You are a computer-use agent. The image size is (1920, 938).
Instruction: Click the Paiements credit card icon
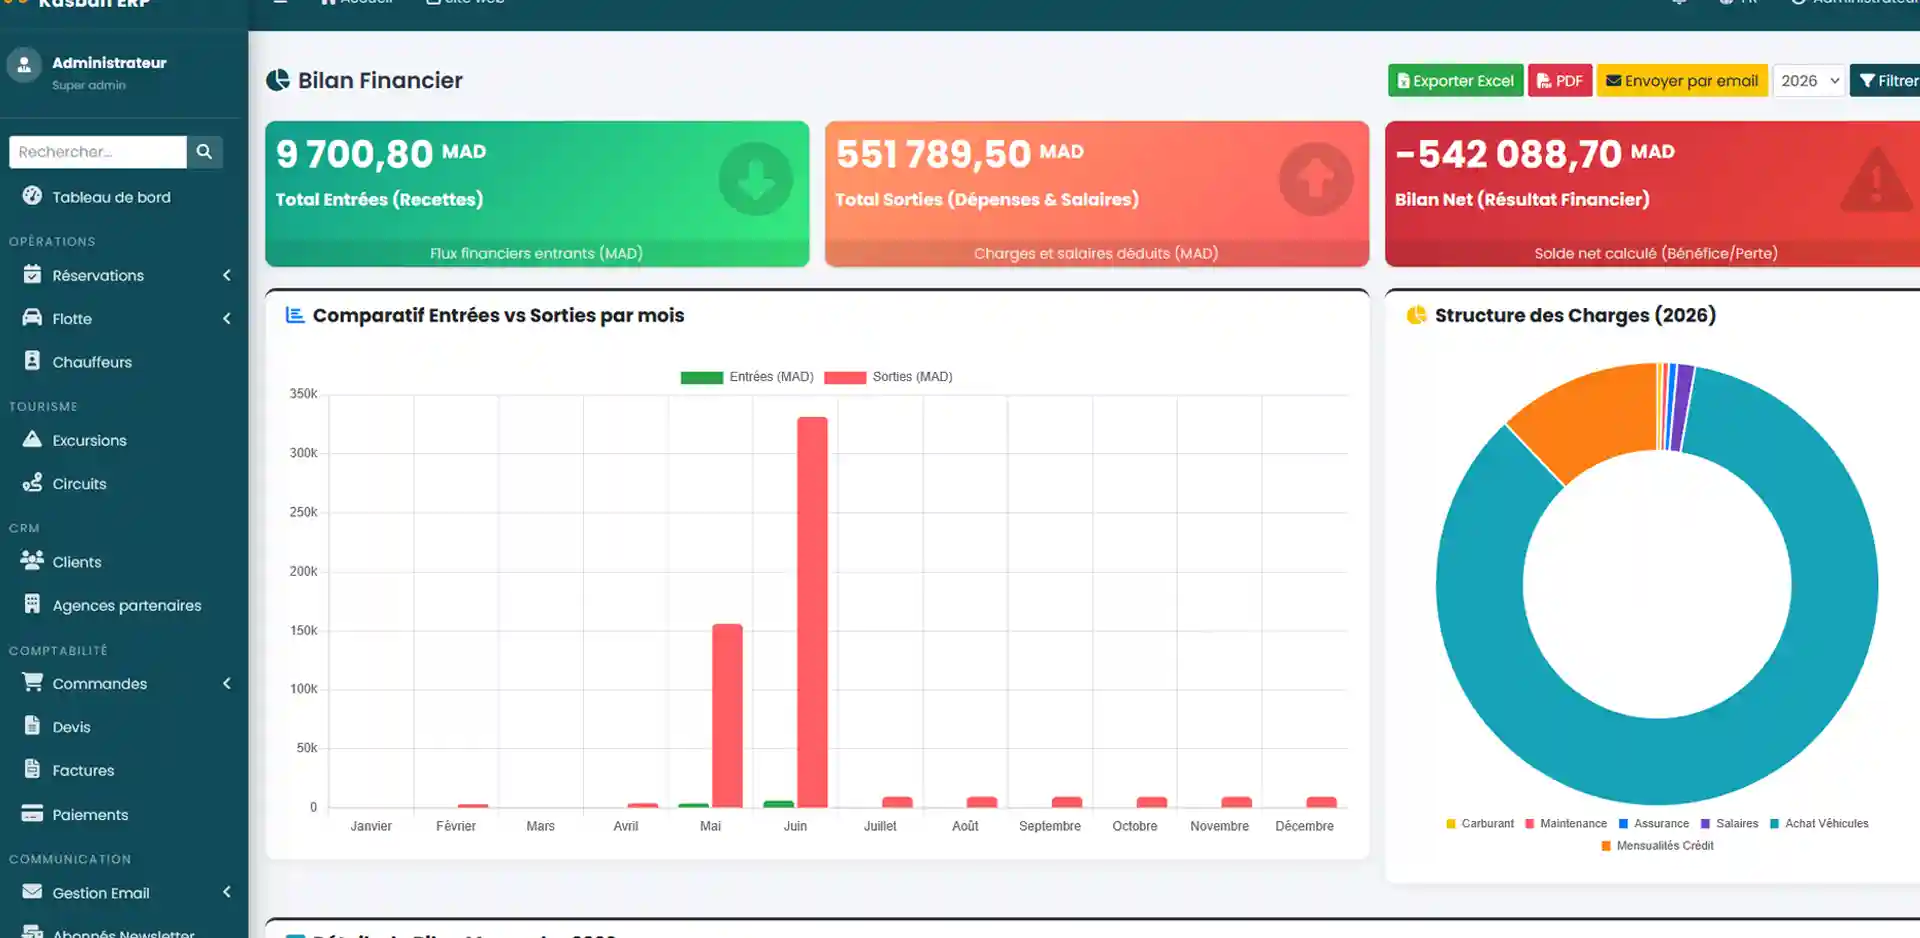point(32,813)
